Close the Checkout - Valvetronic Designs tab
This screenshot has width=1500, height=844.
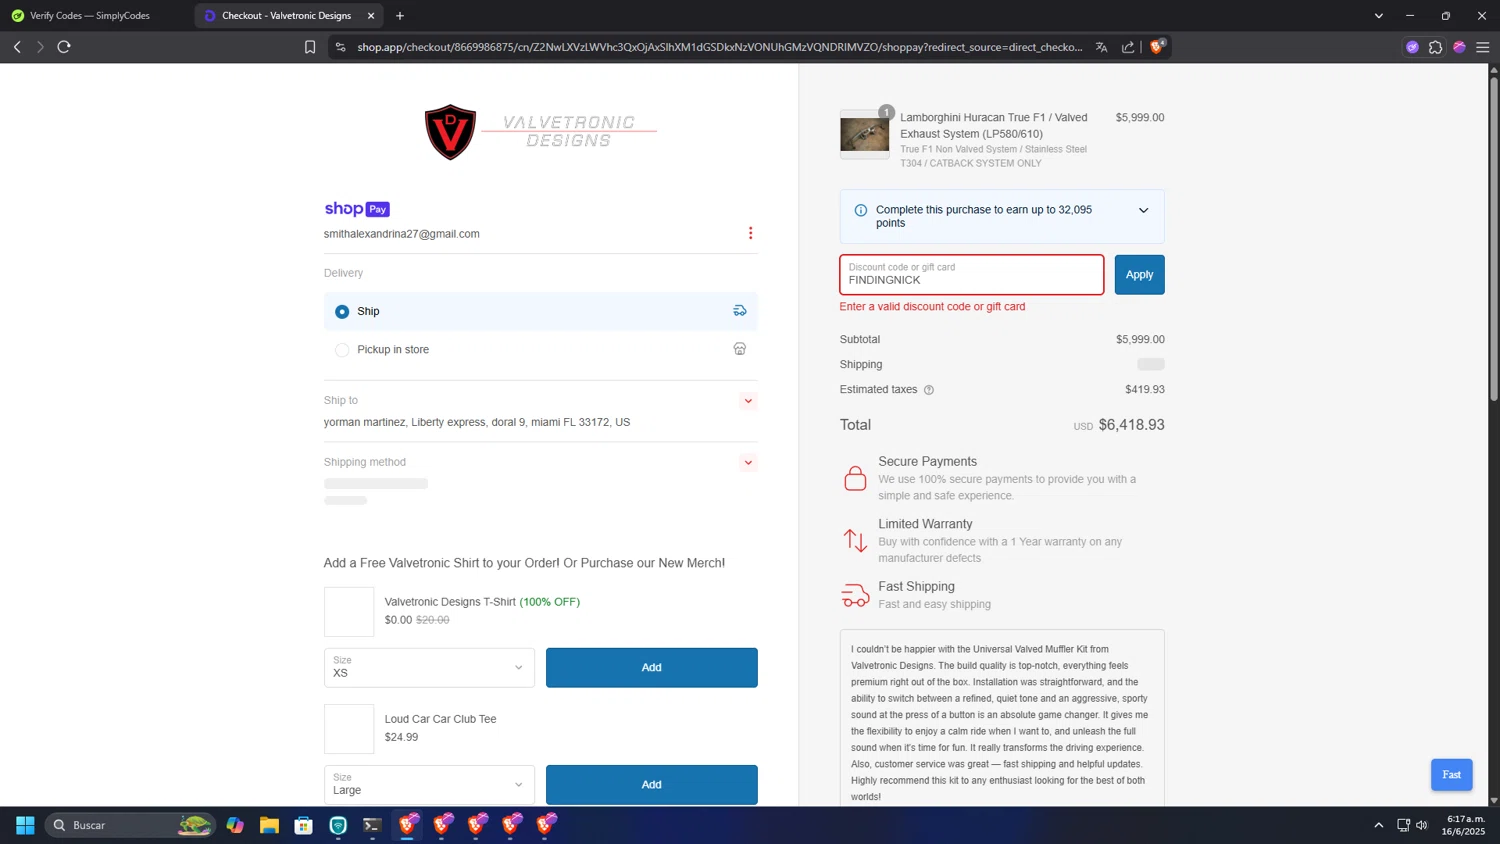(371, 16)
